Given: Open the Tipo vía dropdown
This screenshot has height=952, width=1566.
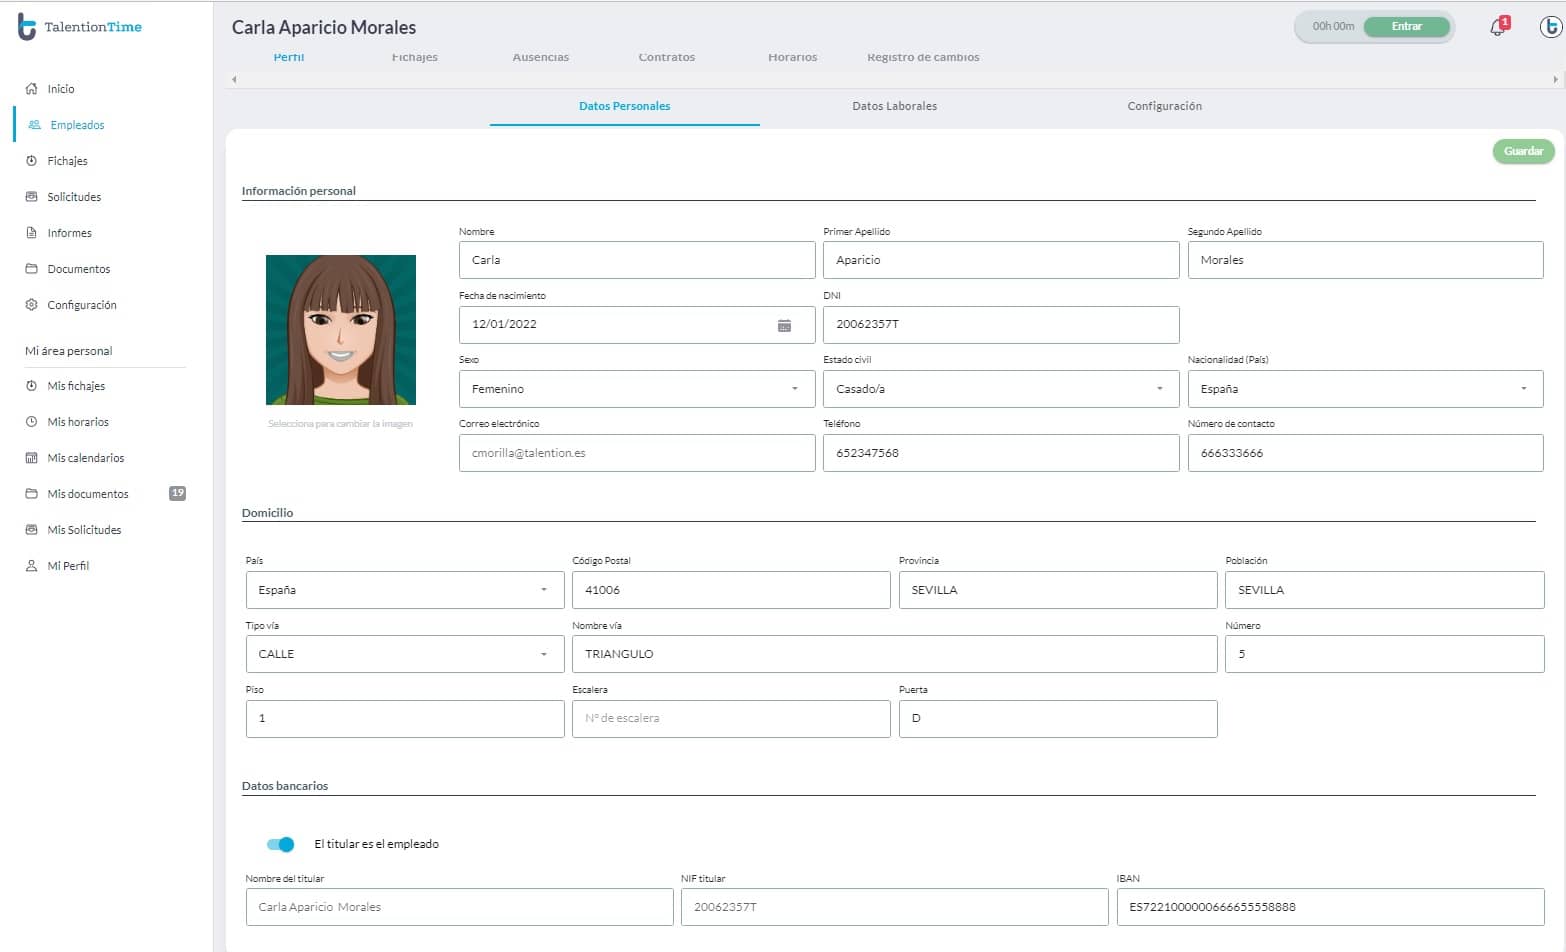Looking at the screenshot, I should tap(543, 654).
